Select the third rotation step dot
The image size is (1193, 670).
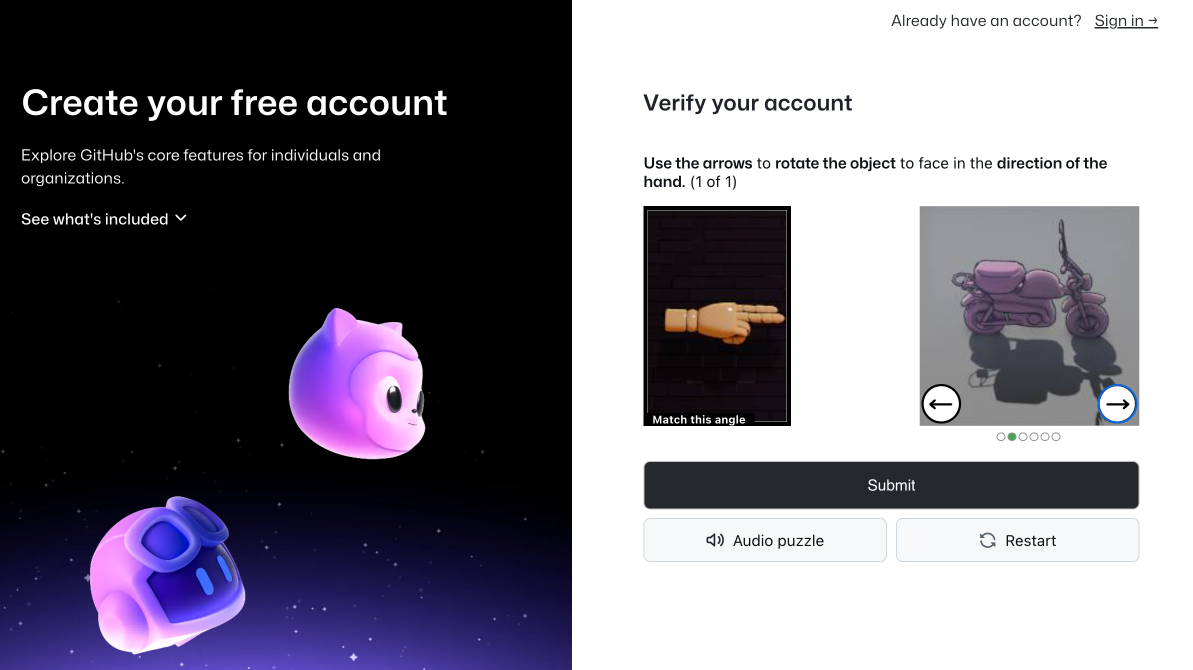1023,437
